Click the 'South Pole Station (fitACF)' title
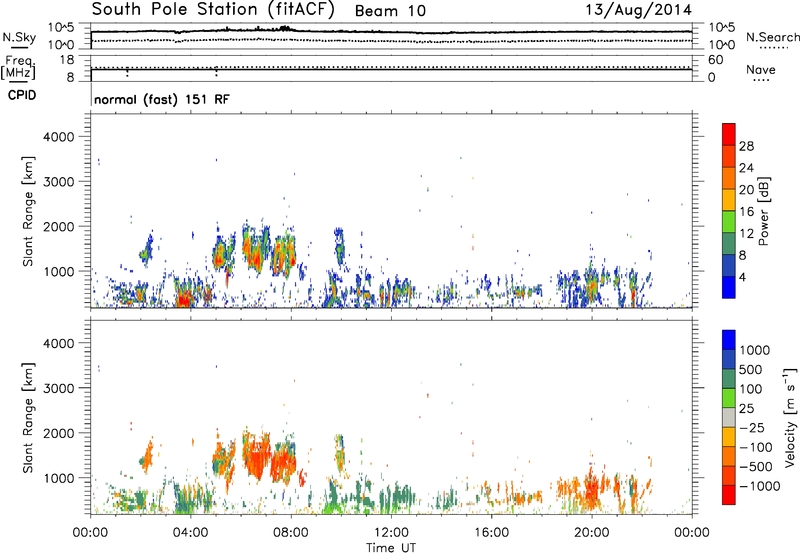Viewport: 800px width, 554px height. click(x=213, y=10)
